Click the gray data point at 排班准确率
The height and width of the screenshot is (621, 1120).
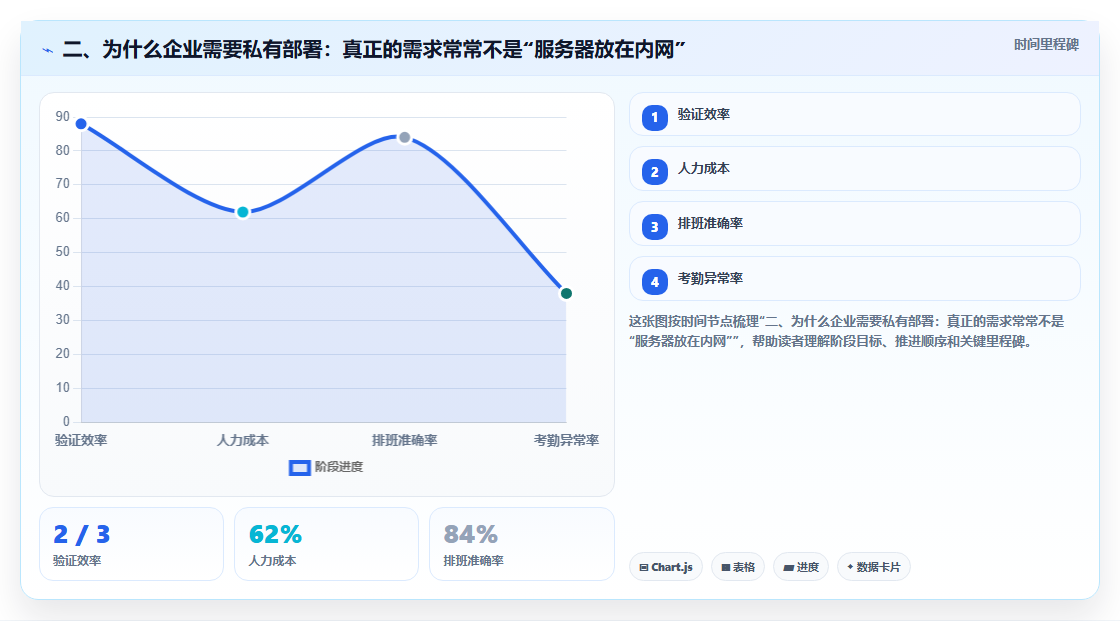tap(404, 137)
